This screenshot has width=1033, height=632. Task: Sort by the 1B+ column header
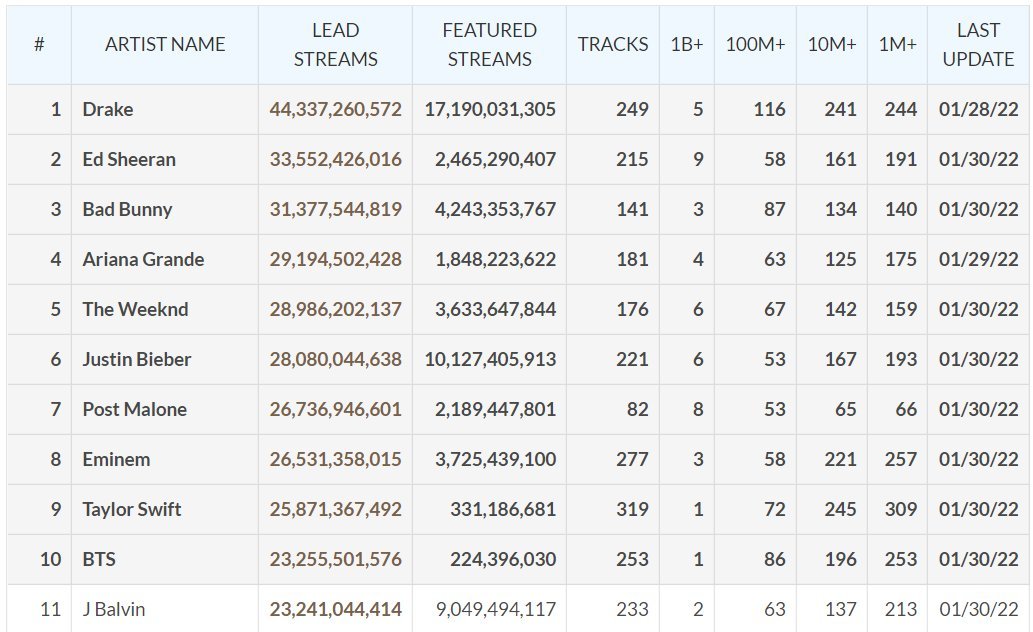pyautogui.click(x=687, y=45)
